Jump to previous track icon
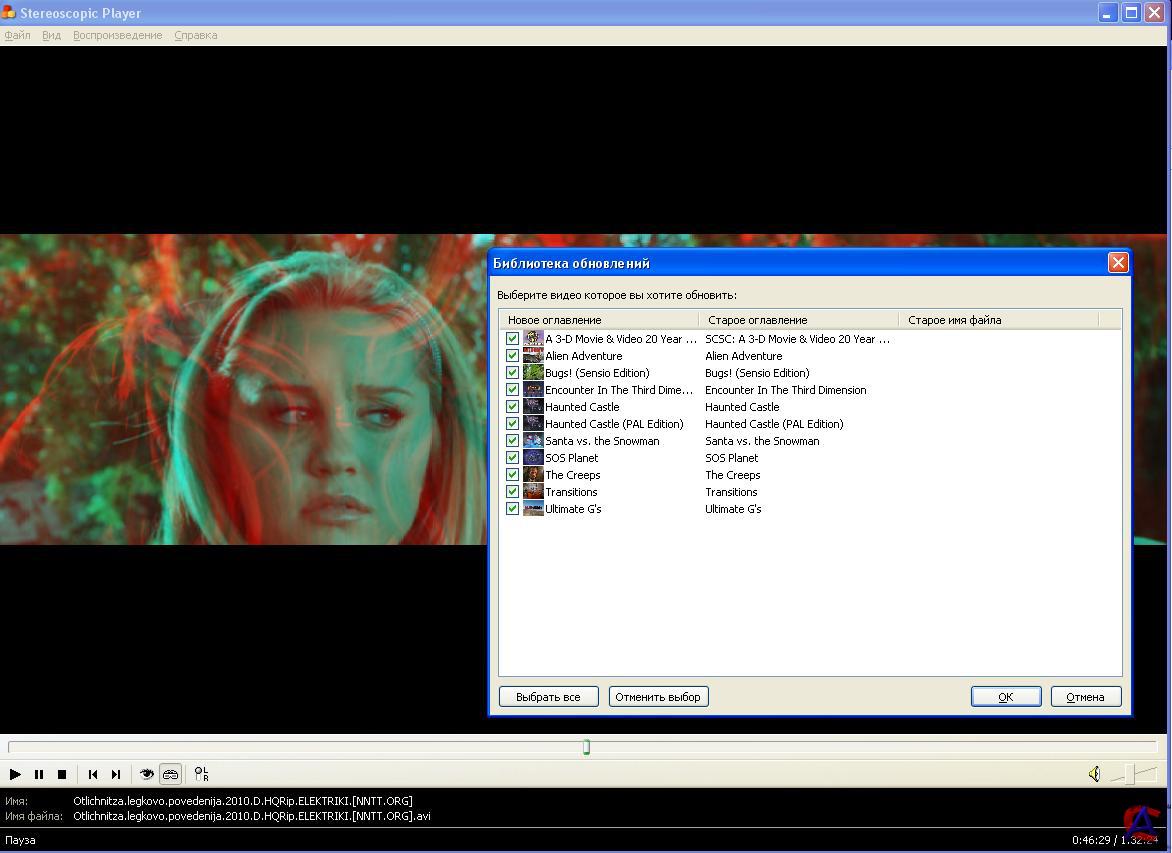 click(x=93, y=774)
